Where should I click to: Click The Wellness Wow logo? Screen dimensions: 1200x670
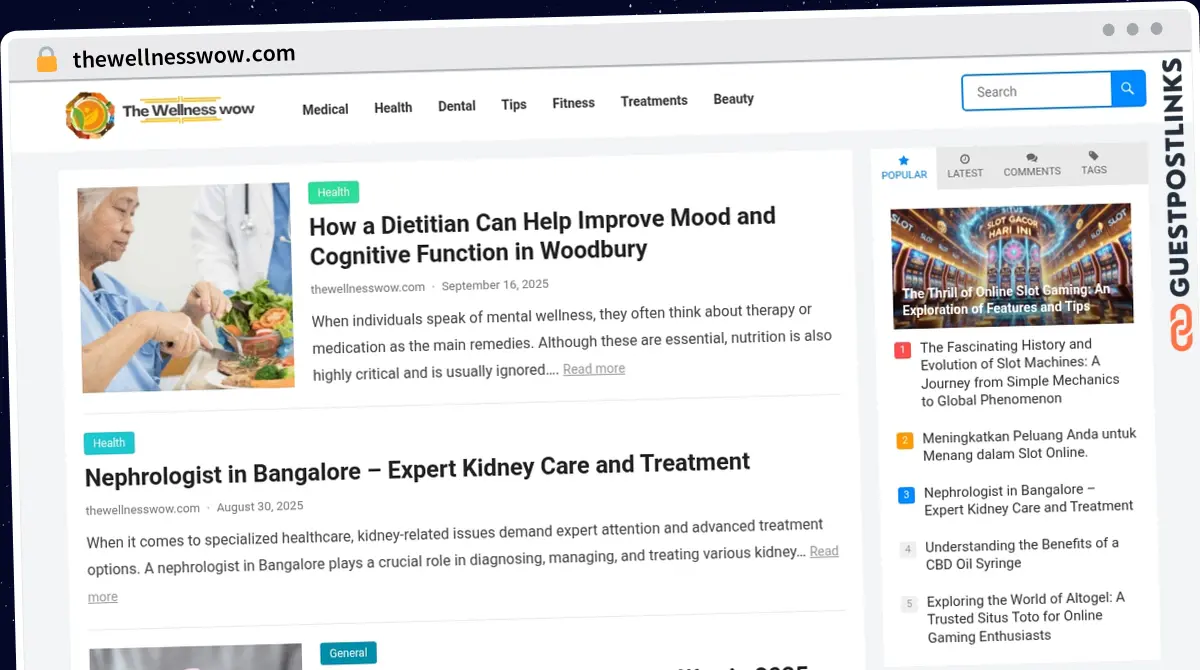tap(160, 113)
